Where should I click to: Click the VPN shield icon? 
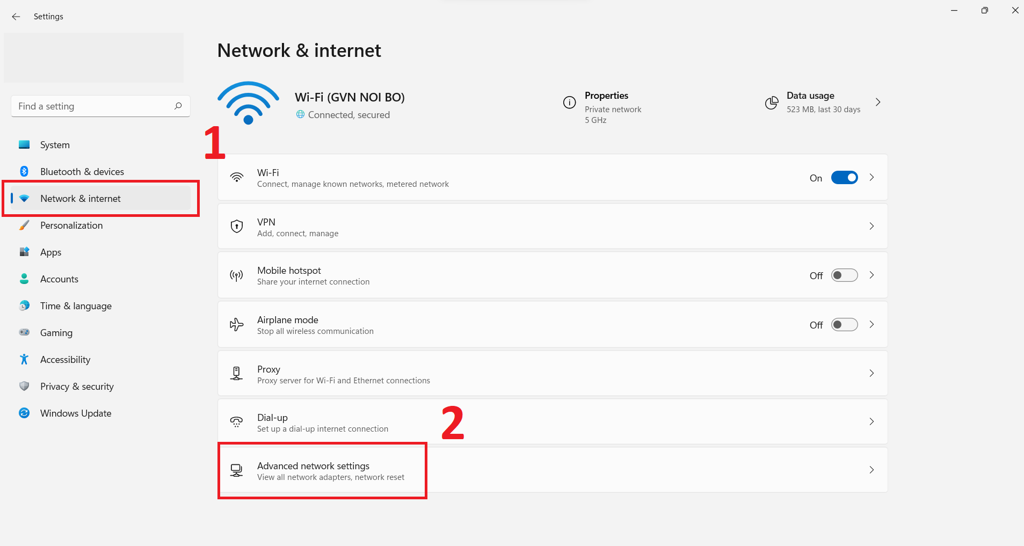[237, 227]
